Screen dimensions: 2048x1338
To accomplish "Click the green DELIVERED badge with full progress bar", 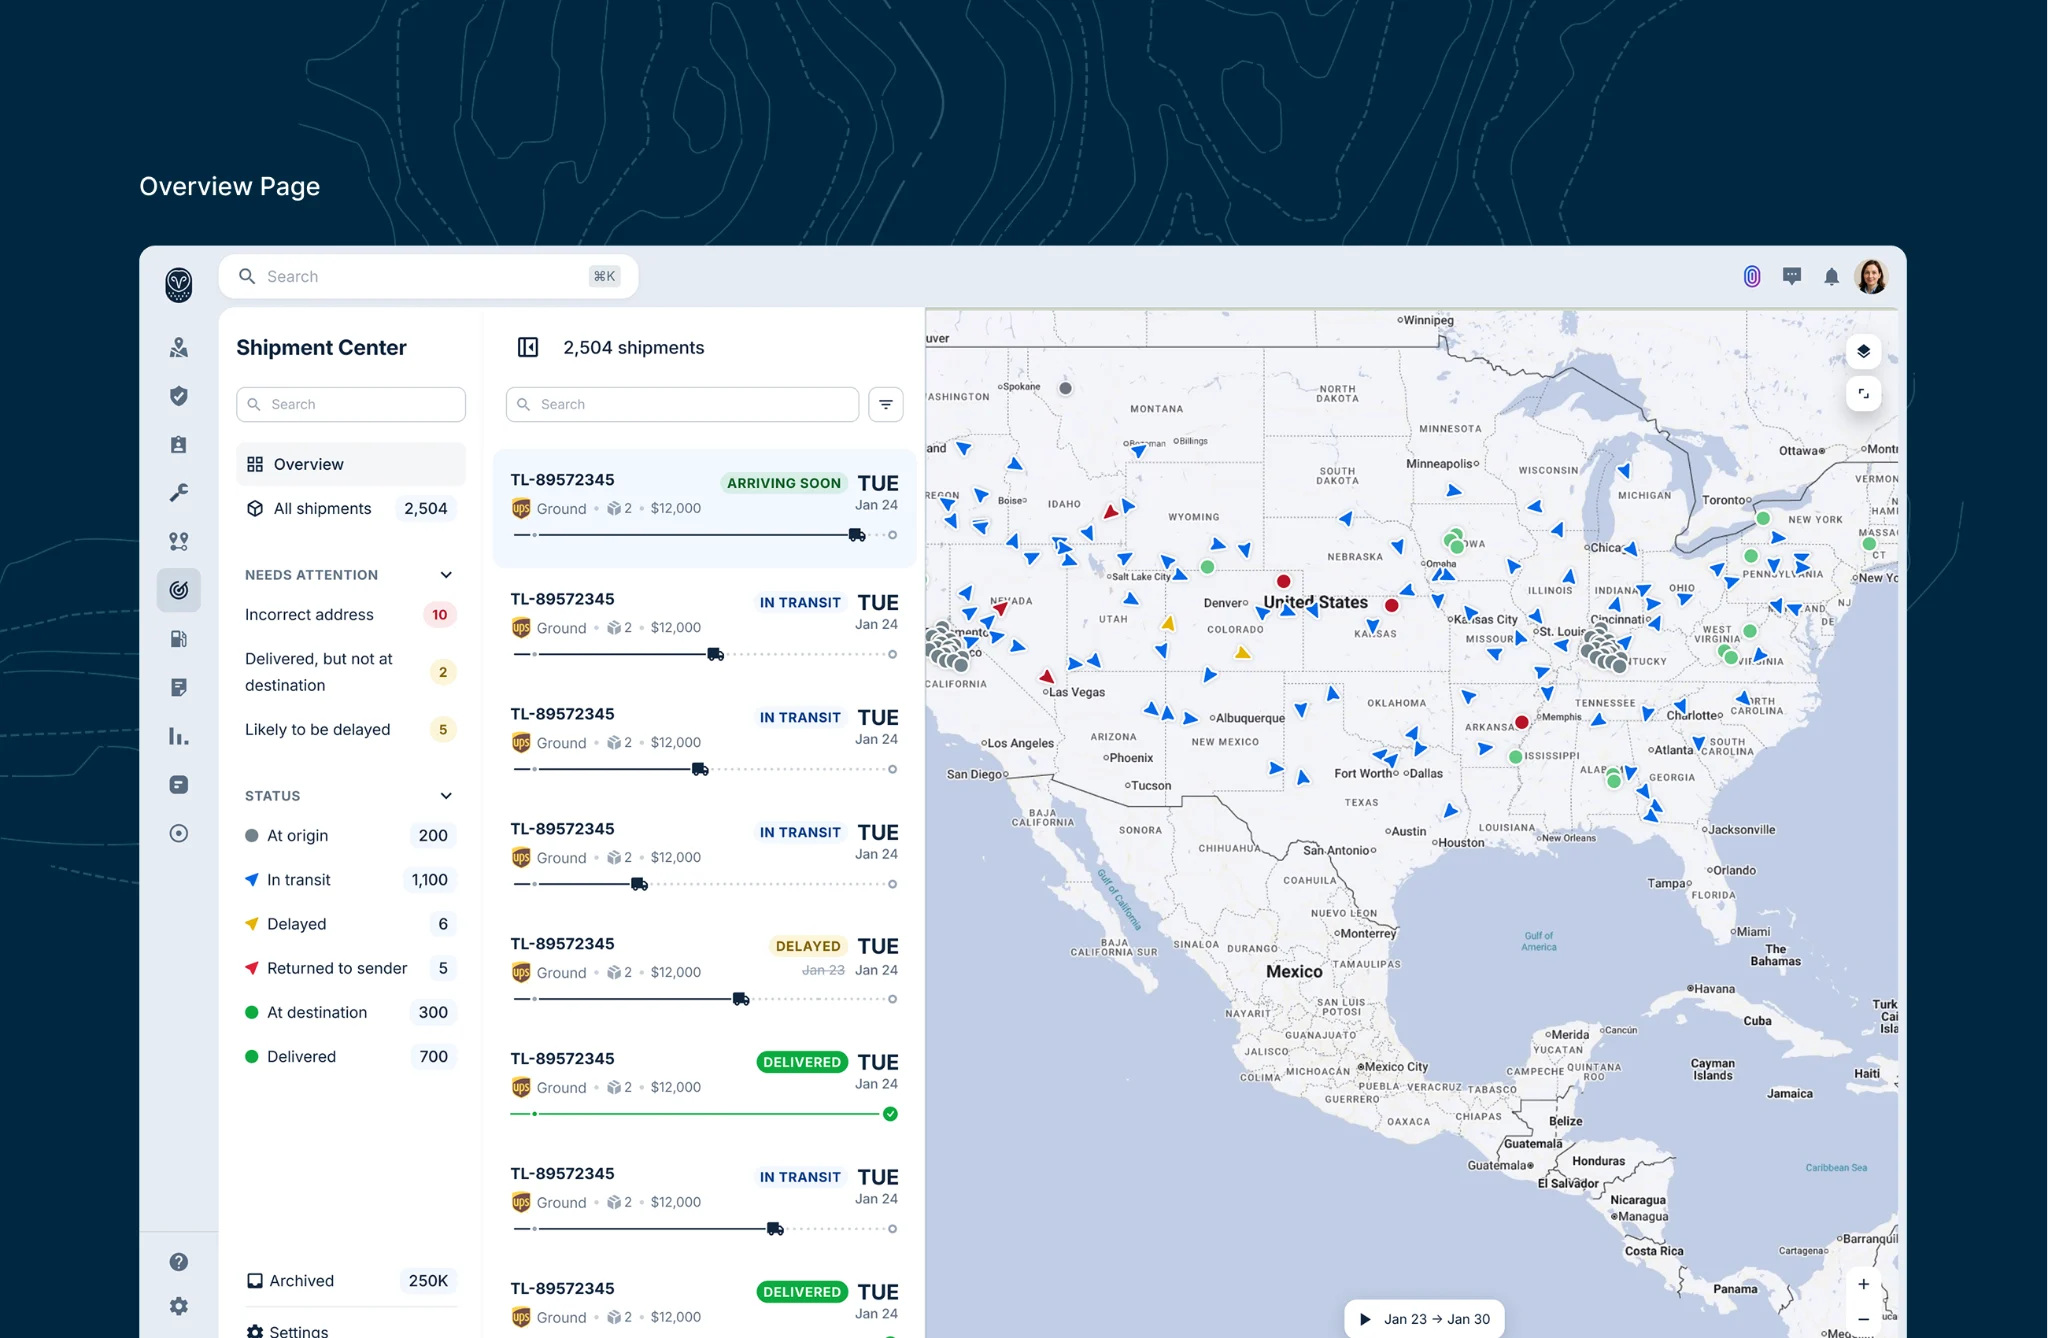I will [802, 1062].
